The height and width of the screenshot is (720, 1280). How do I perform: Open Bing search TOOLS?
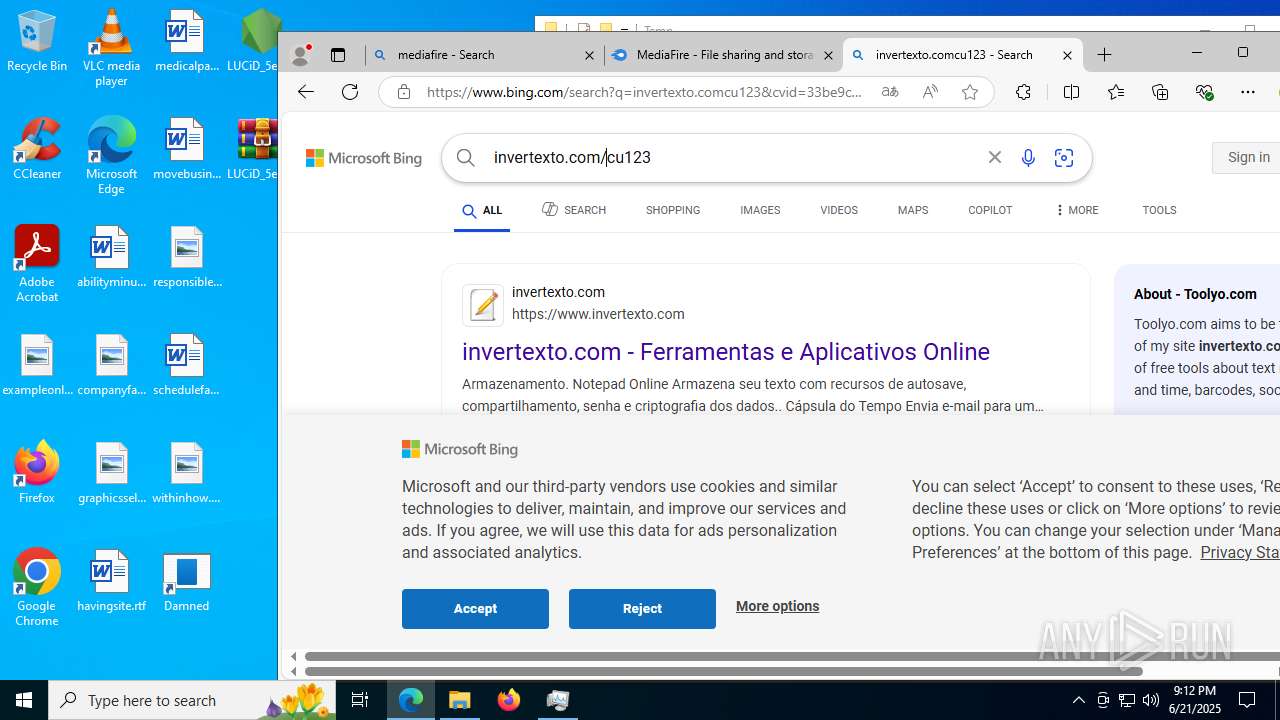(1159, 210)
